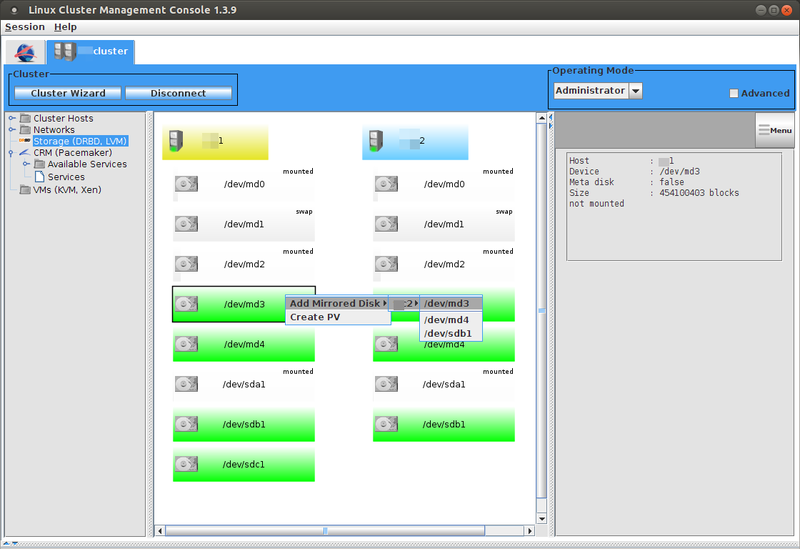Click the horizontal scrollbar thumb
Image resolution: width=800 pixels, height=549 pixels.
coord(325,531)
